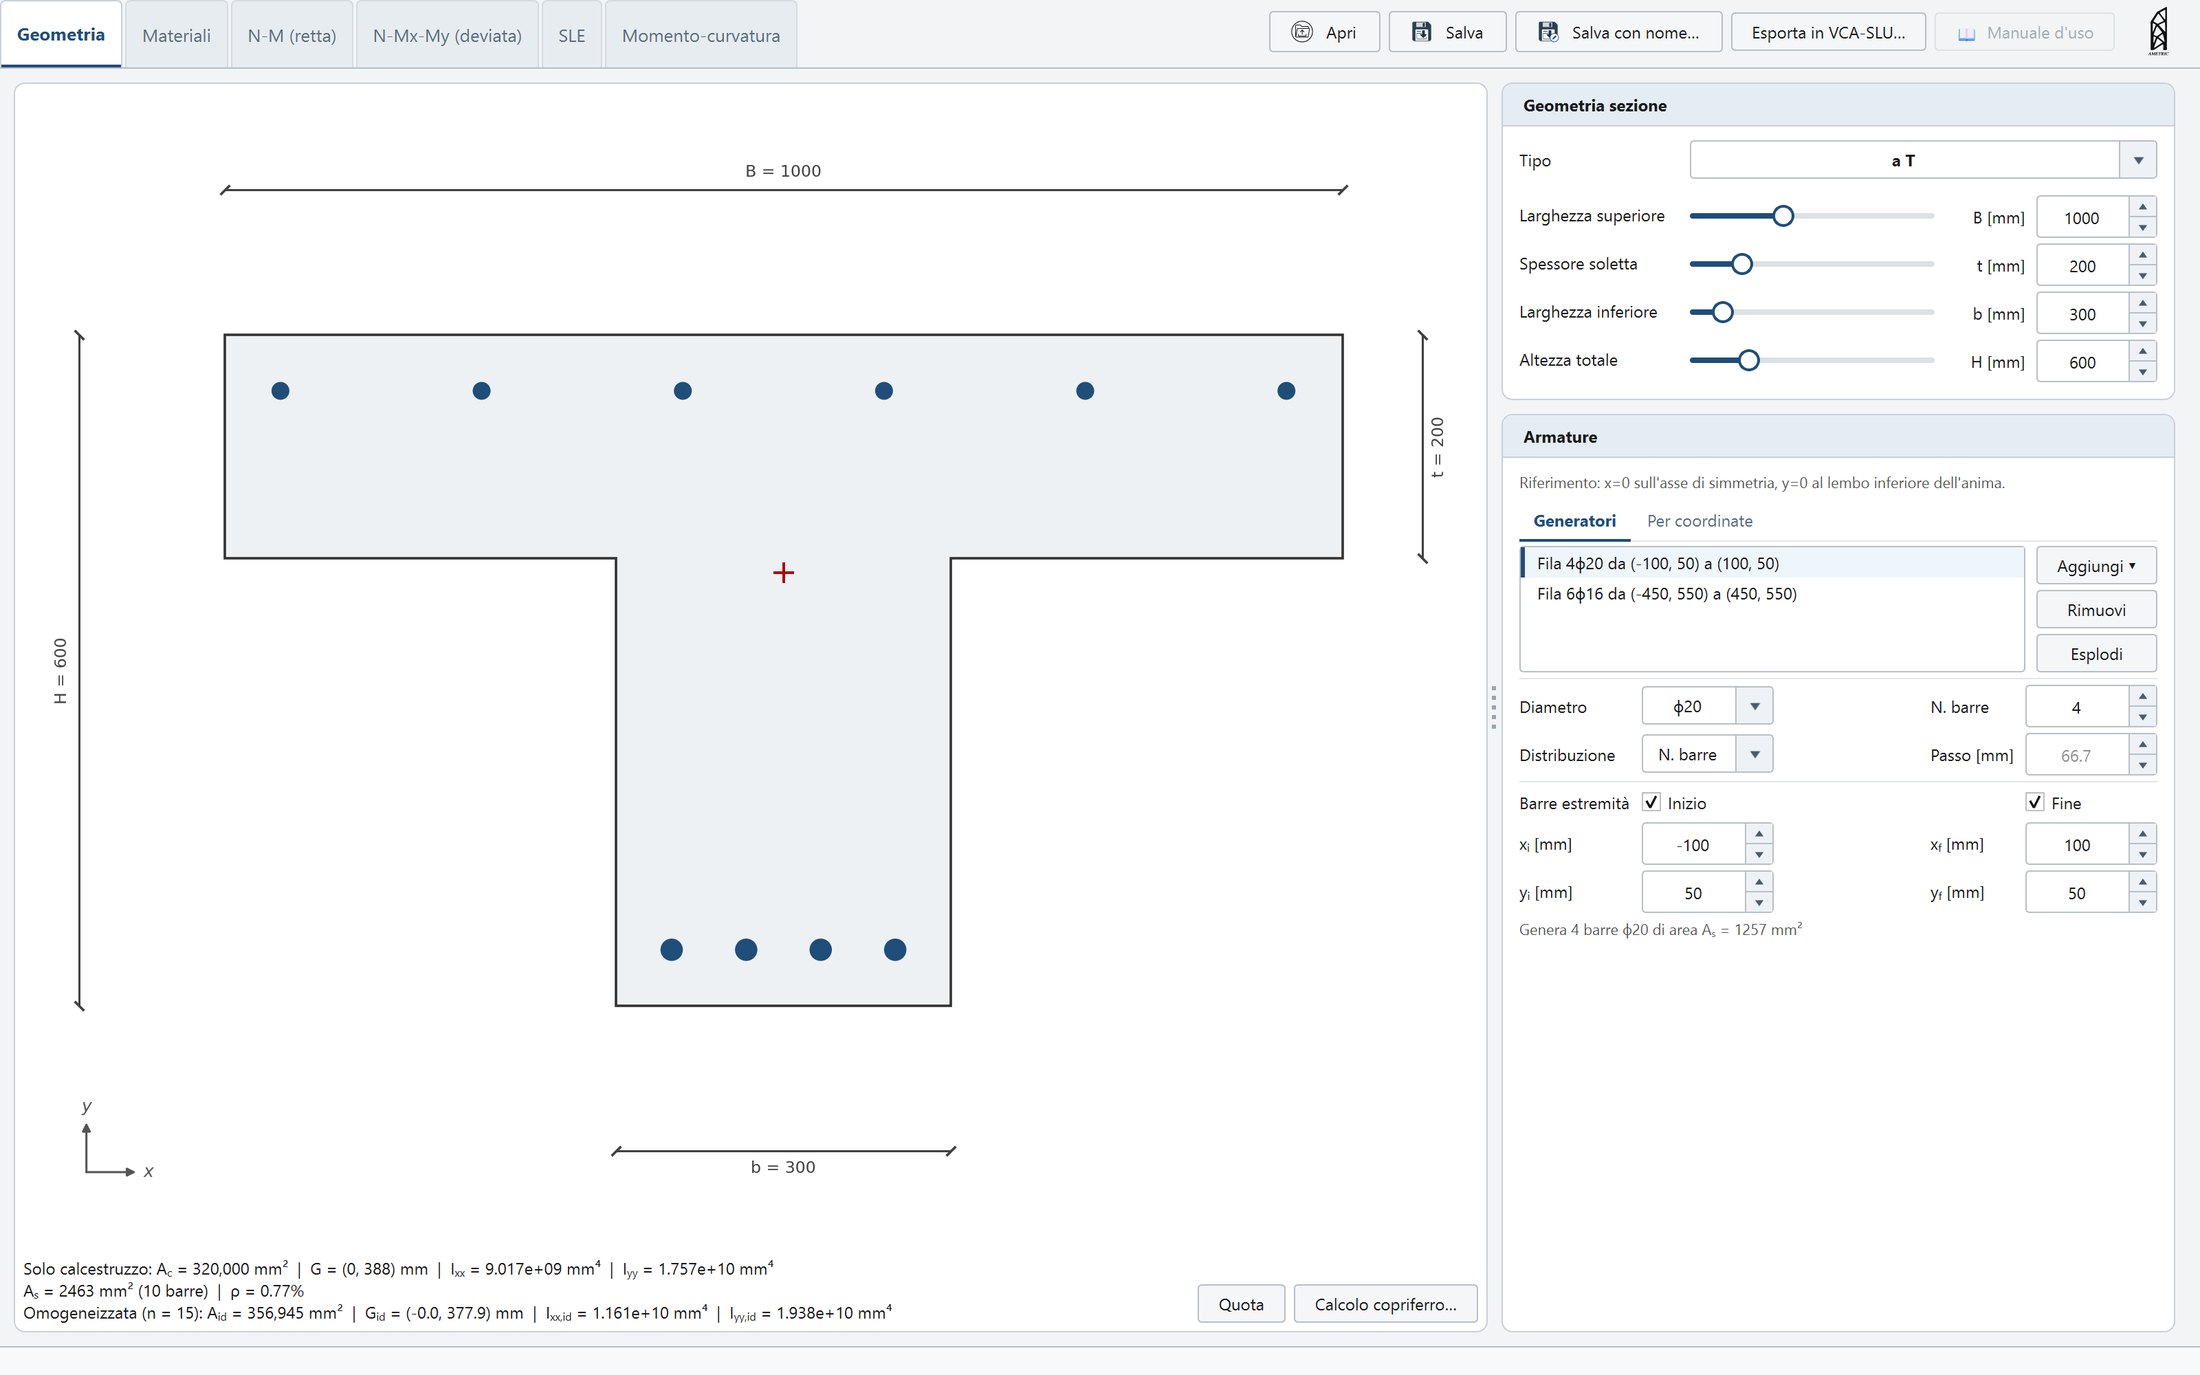Viewport: 2200px width, 1375px height.
Task: Decrease H [mm] with down arrow
Action: coord(2142,372)
